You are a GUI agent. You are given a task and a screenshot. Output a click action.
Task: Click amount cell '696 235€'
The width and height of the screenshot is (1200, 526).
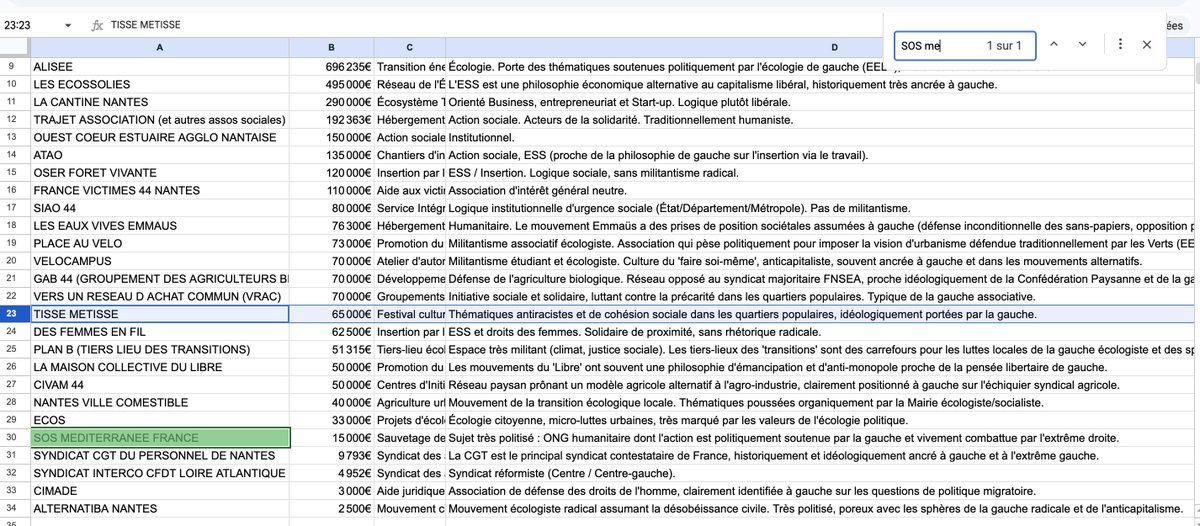click(332, 66)
